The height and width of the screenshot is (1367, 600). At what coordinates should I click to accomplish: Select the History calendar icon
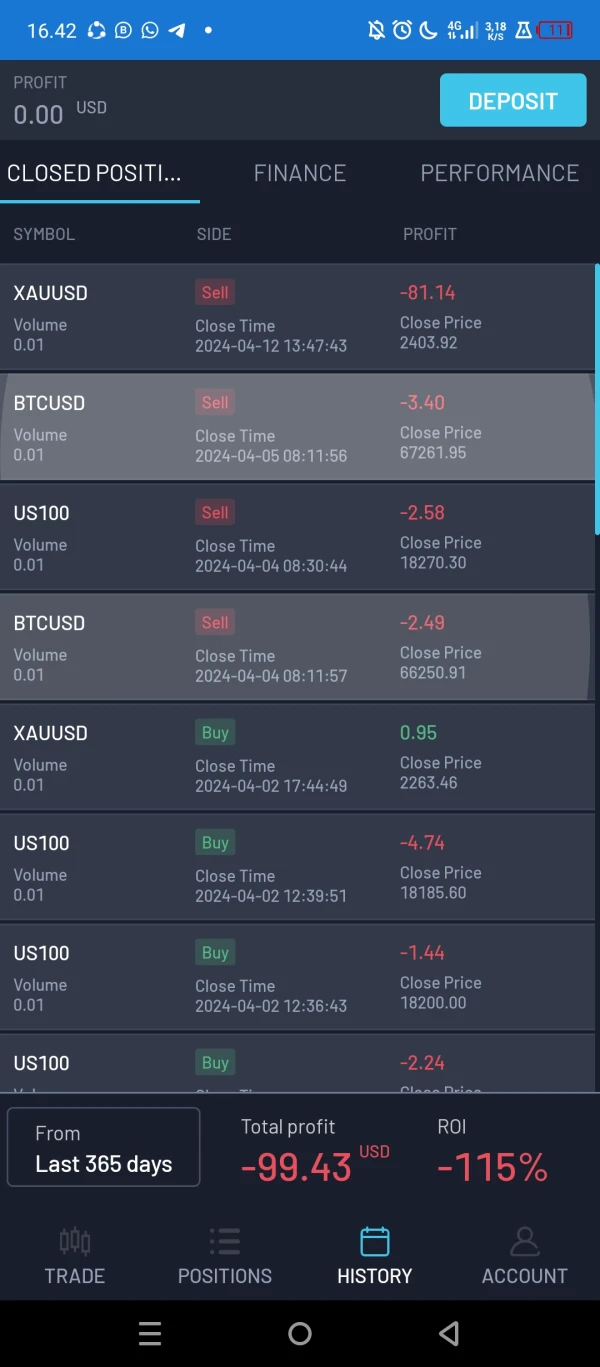point(375,1242)
